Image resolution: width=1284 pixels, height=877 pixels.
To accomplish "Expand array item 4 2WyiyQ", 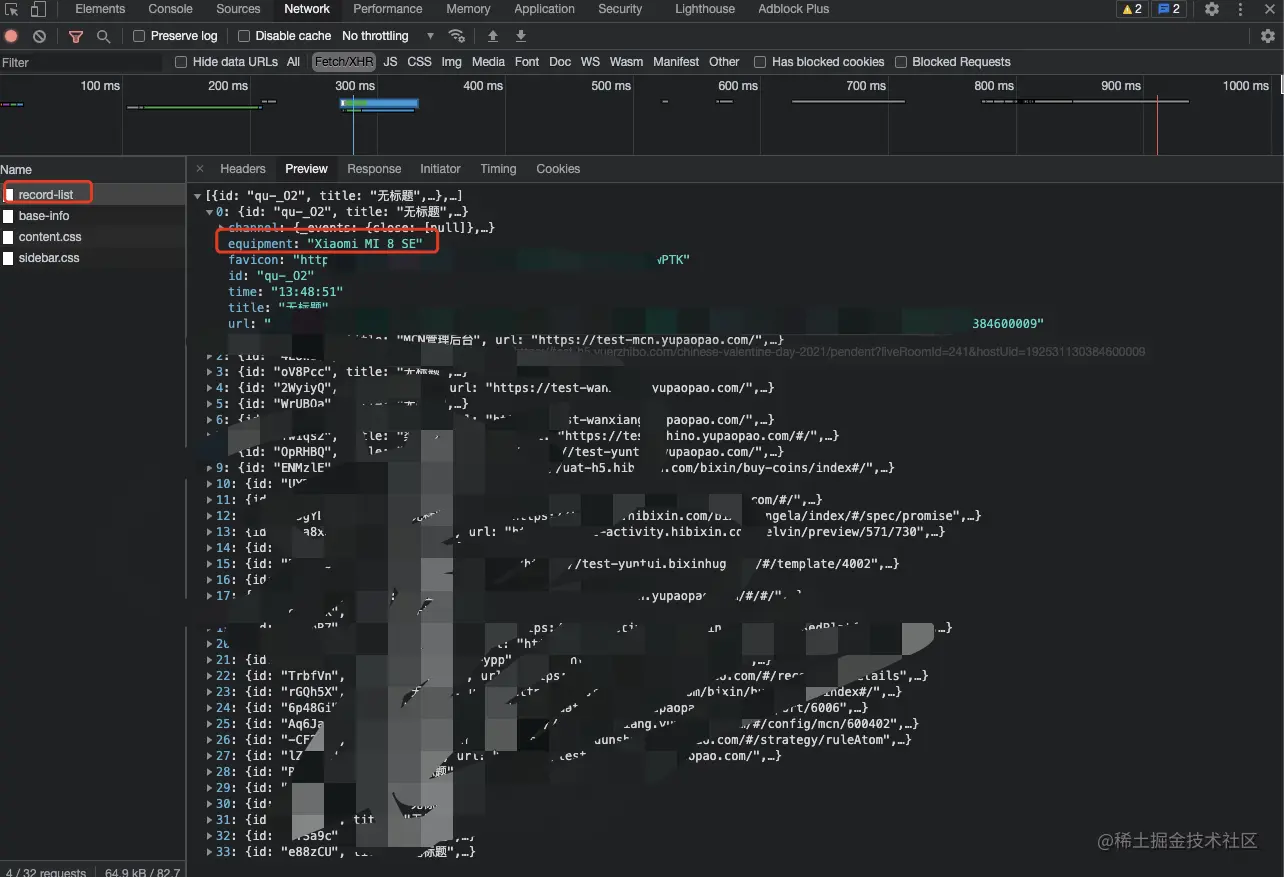I will (x=210, y=388).
